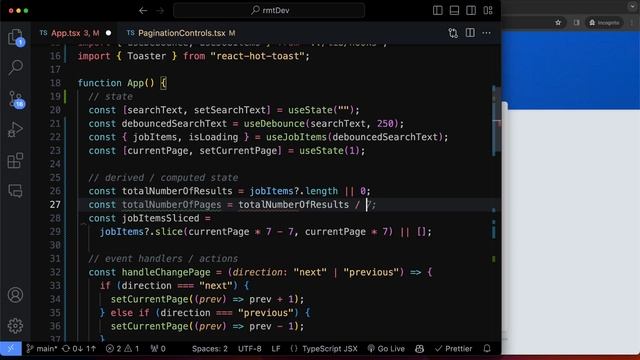The image size is (640, 360).
Task: Open changes compare icon in editor toolbar
Action: coord(453,33)
